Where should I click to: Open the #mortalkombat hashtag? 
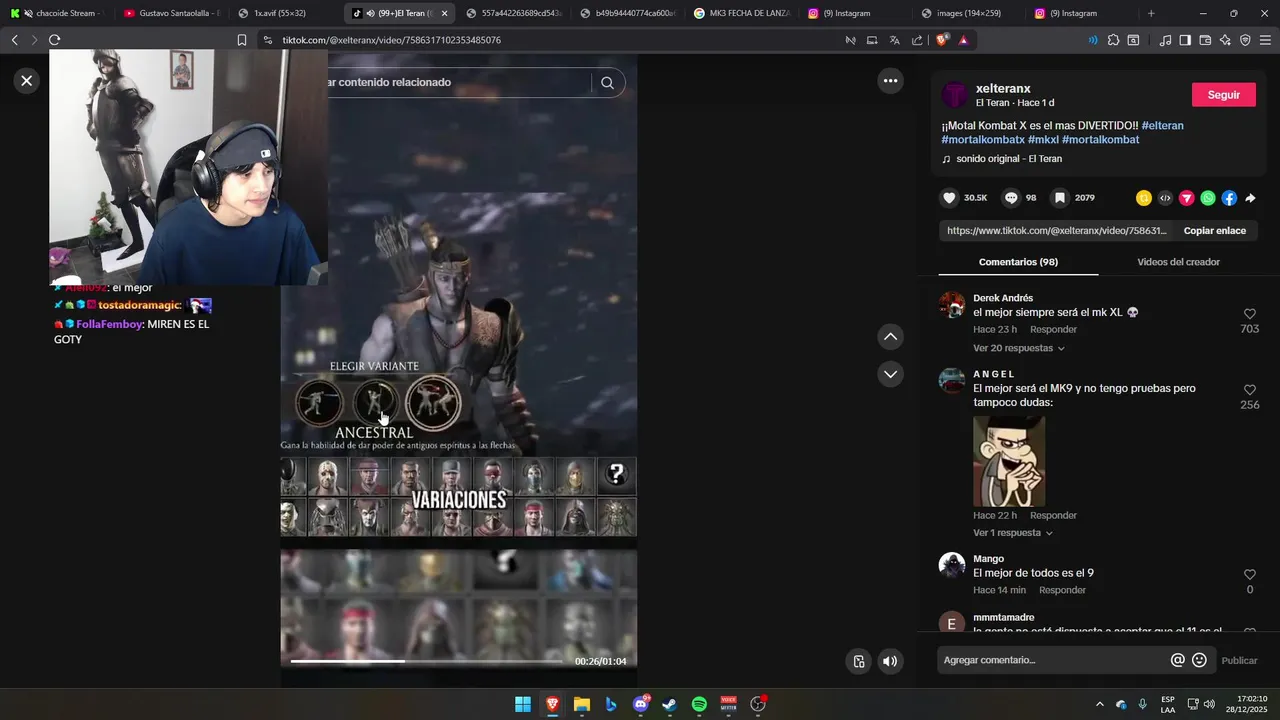click(1100, 140)
